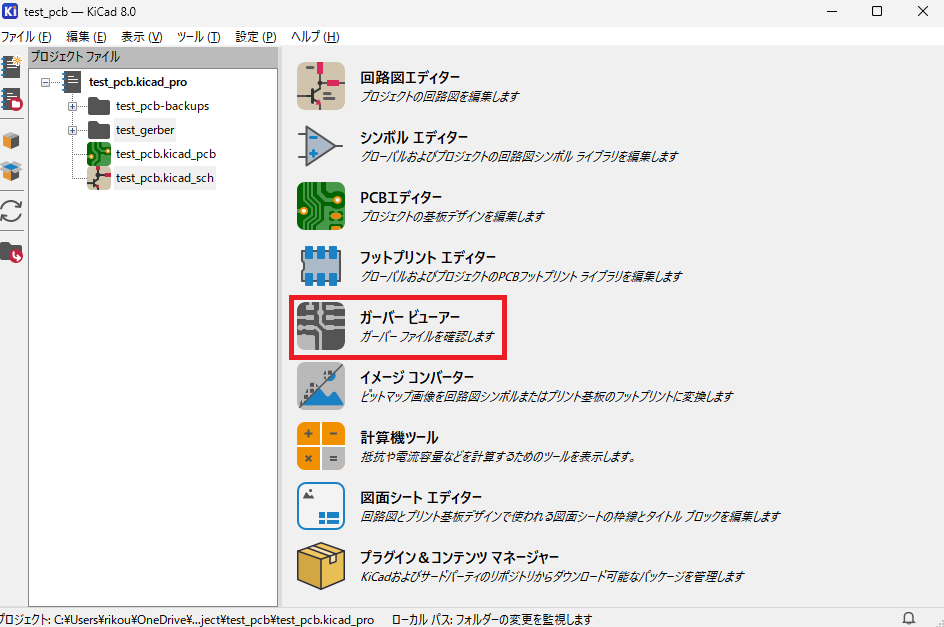
Task: Click the プラグイン＆コンテンツ マネージャー title text
Action: (459, 558)
